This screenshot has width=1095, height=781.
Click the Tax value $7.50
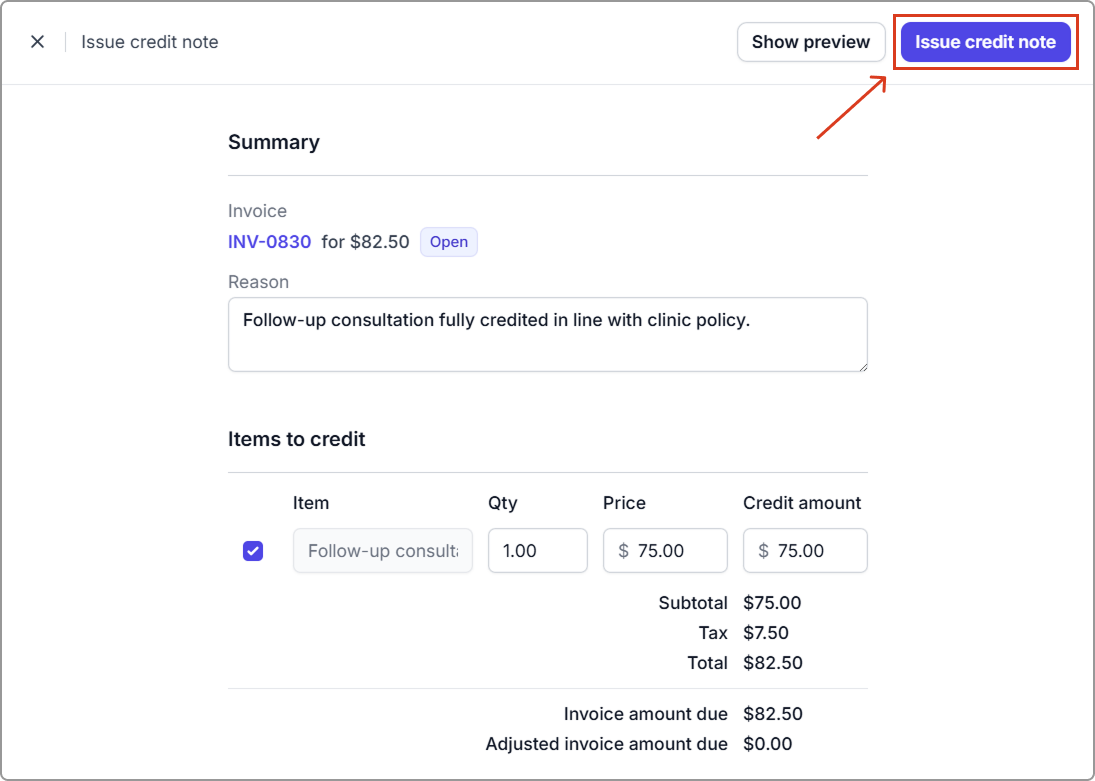(766, 633)
